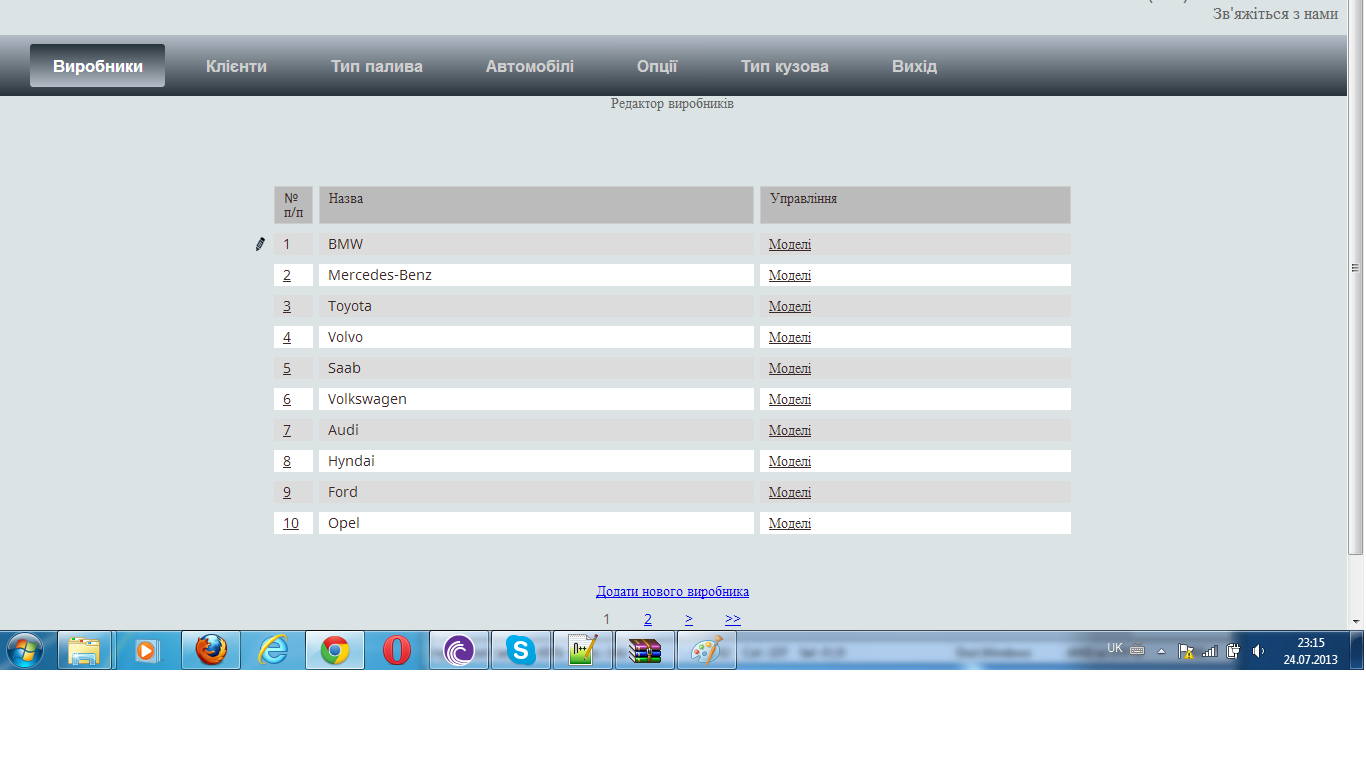The width and height of the screenshot is (1366, 768).
Task: Open Моделі link for Opel
Action: click(790, 523)
